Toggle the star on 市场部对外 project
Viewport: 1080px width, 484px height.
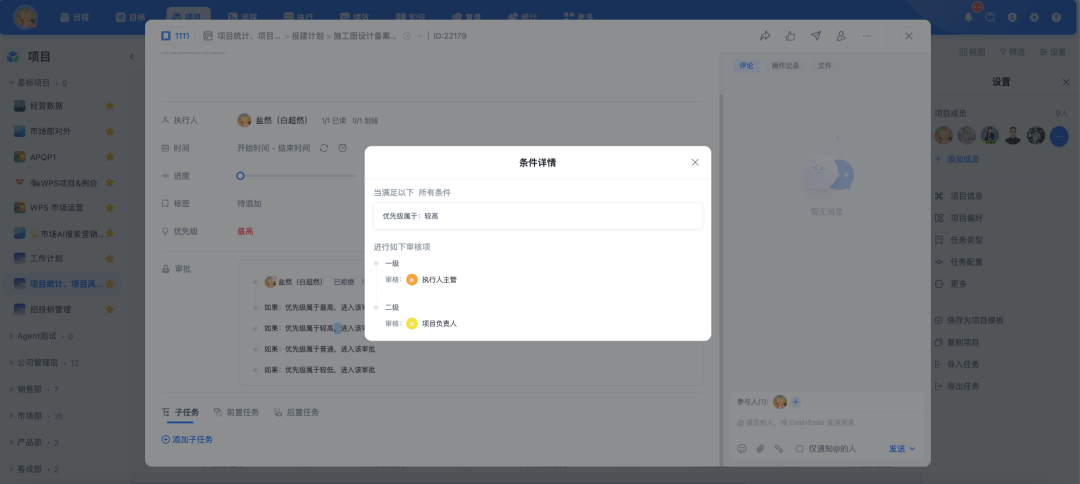[110, 131]
